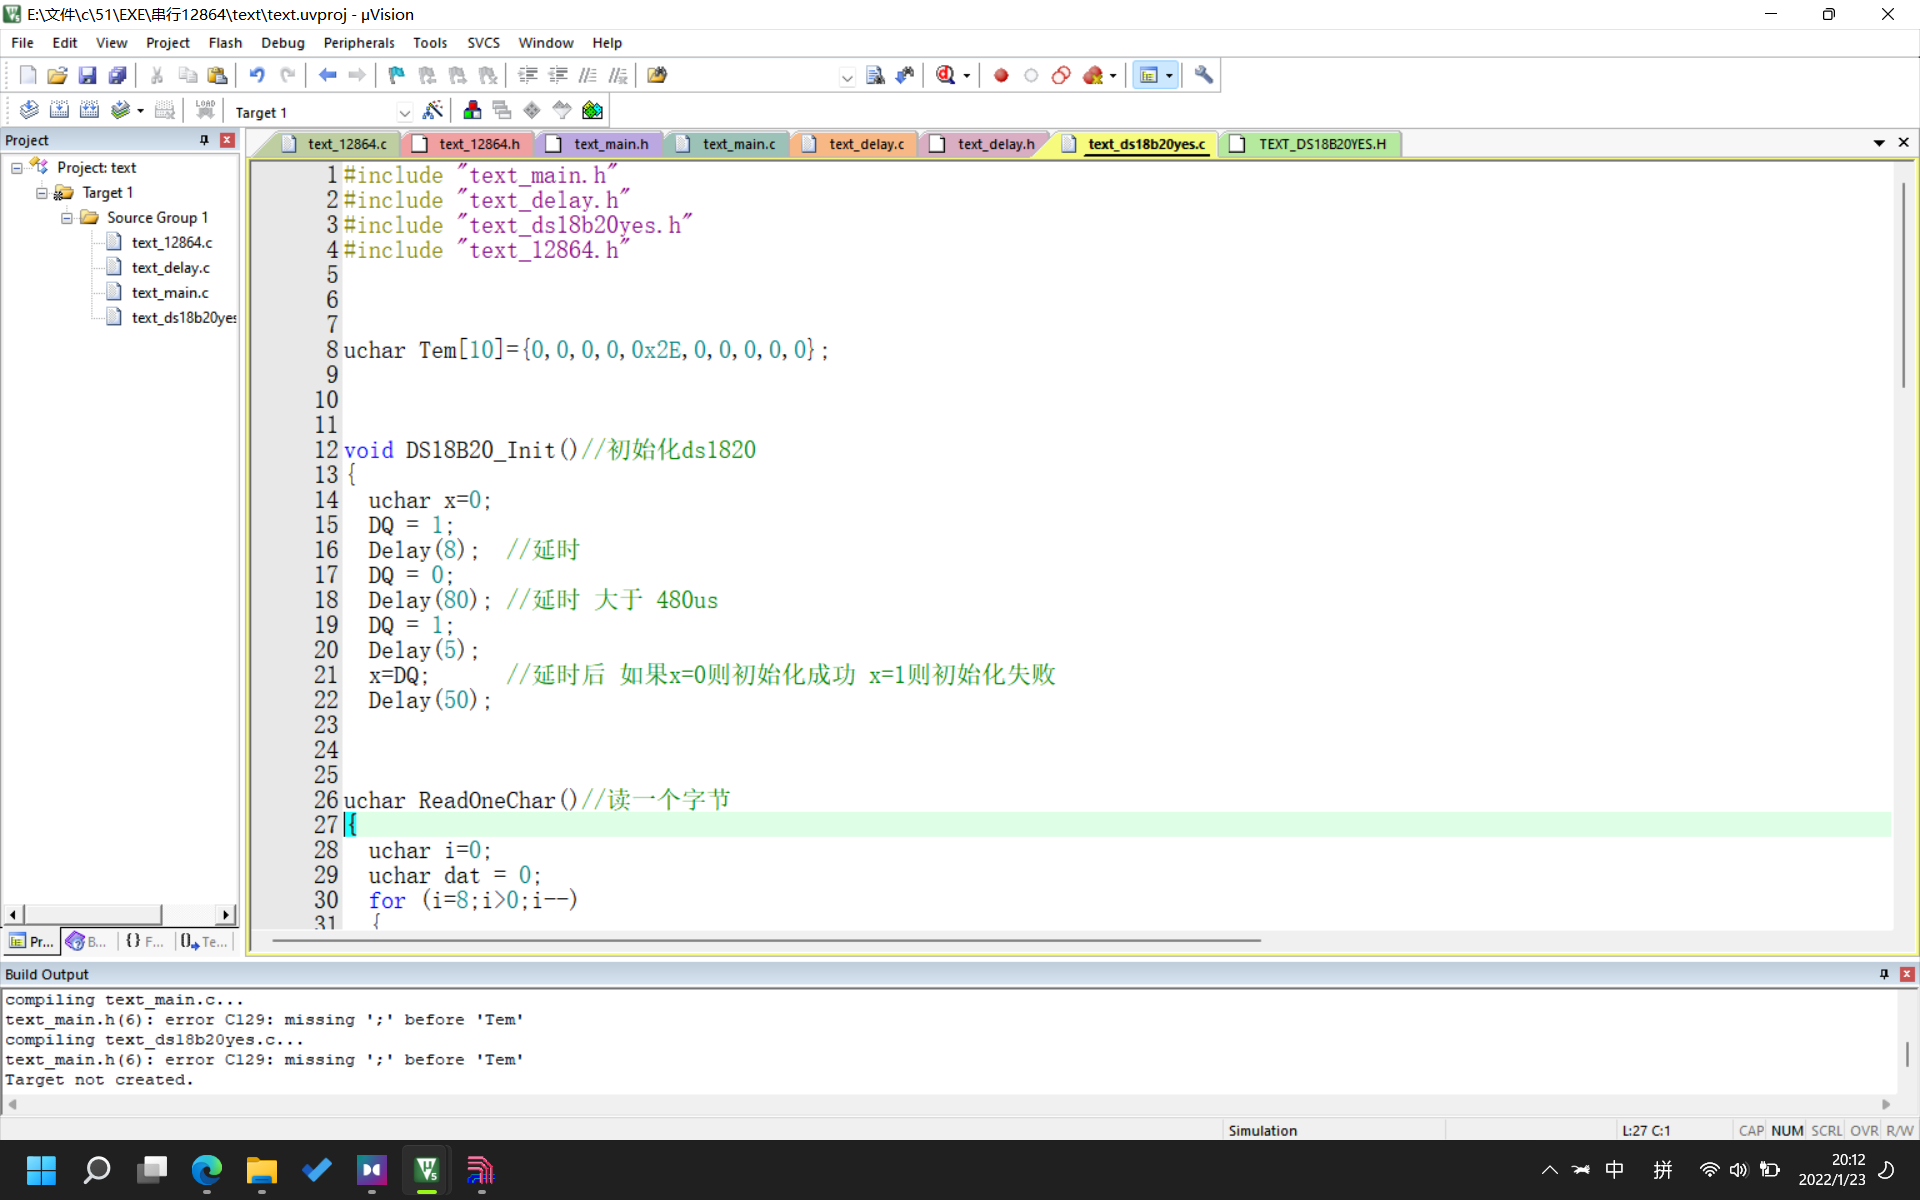Open the Find in Files icon

[657, 75]
